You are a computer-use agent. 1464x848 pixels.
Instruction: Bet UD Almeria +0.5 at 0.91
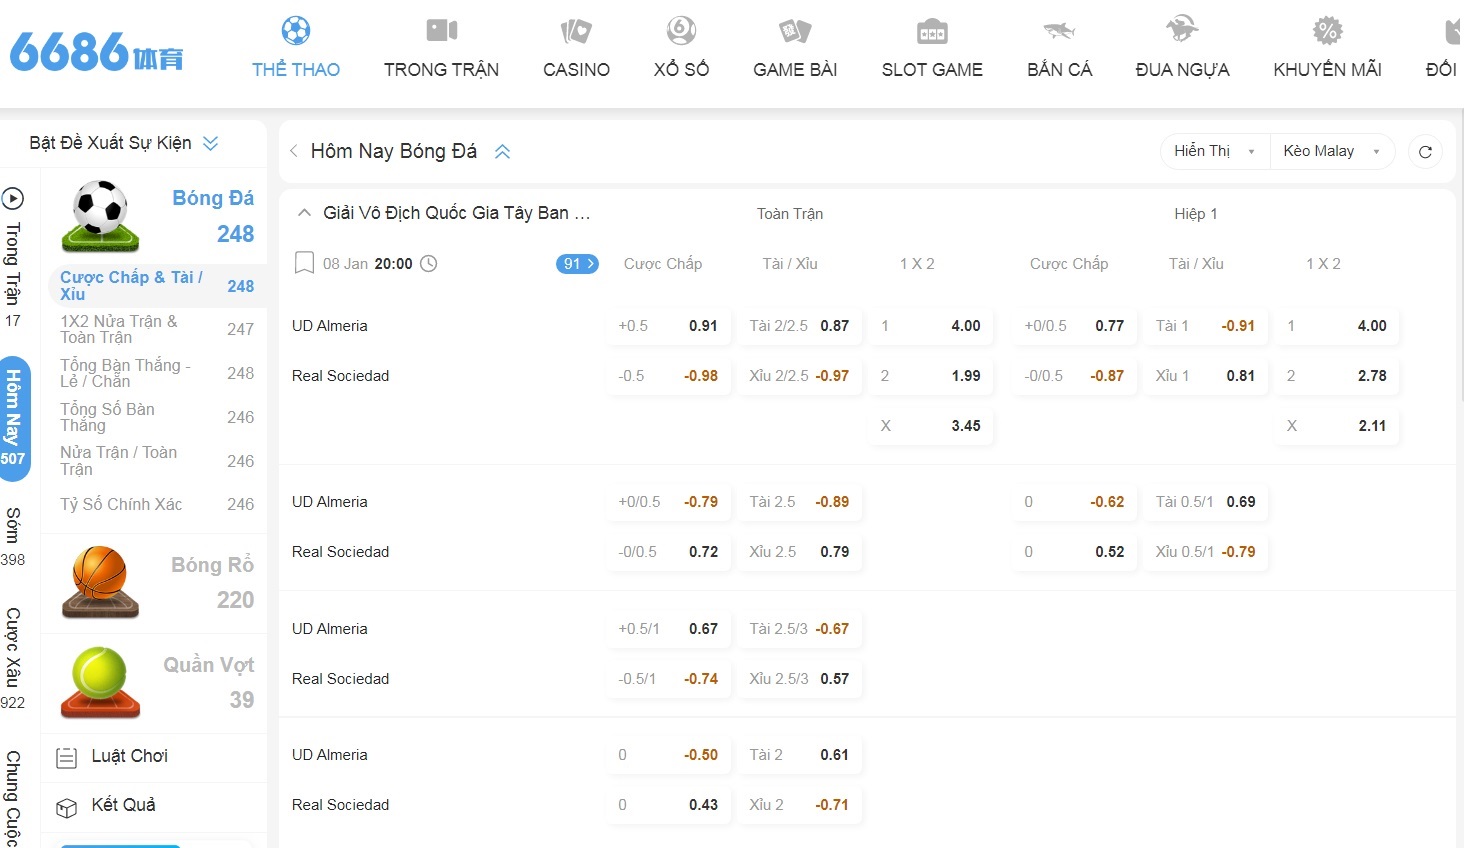(x=669, y=326)
